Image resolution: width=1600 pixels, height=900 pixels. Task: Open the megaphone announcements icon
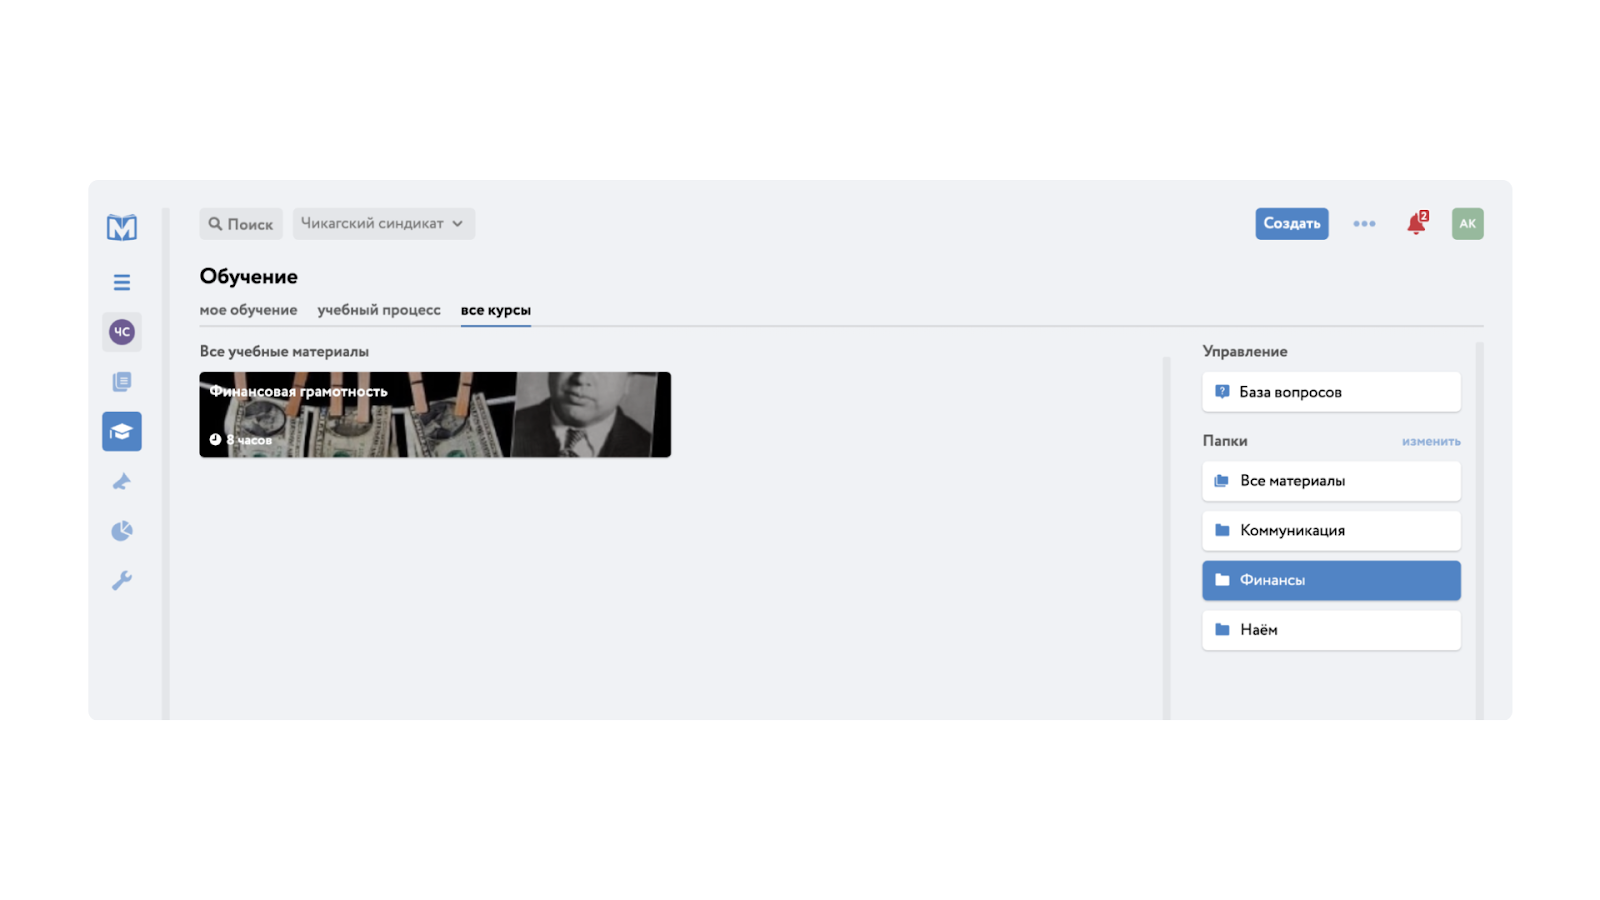(x=122, y=482)
